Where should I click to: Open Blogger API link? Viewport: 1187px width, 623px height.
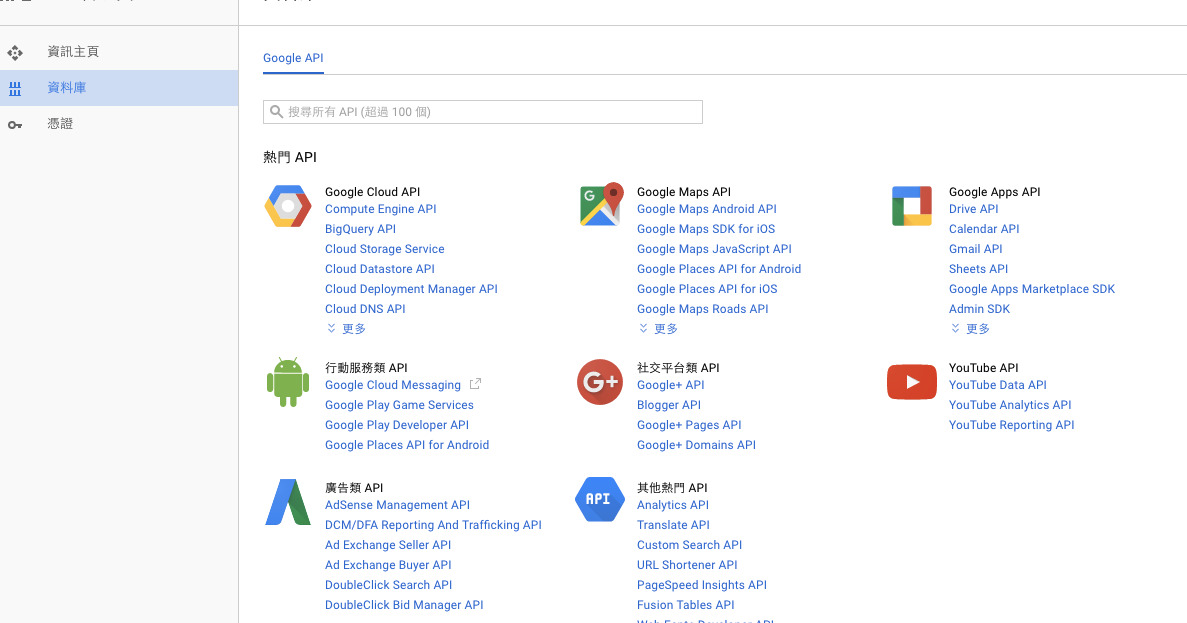669,405
